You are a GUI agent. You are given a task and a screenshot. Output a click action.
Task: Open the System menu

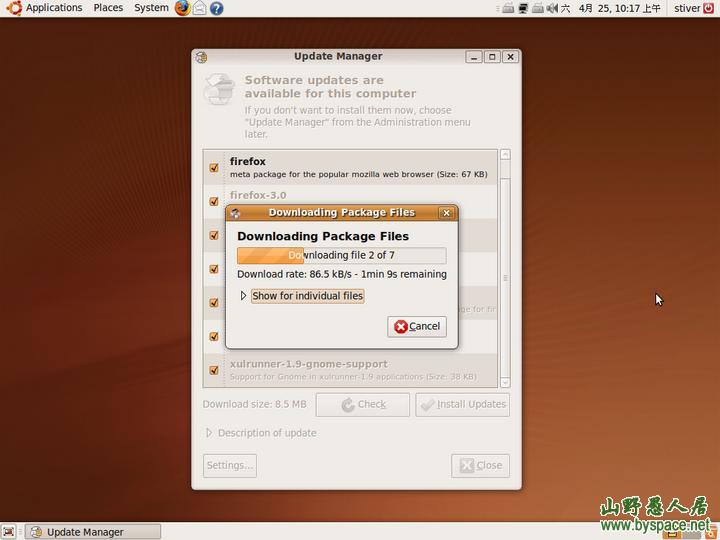(151, 8)
